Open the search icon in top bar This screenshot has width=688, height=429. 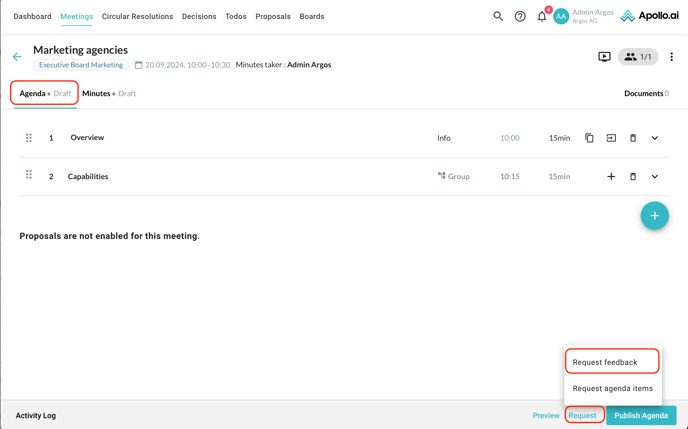click(x=498, y=16)
